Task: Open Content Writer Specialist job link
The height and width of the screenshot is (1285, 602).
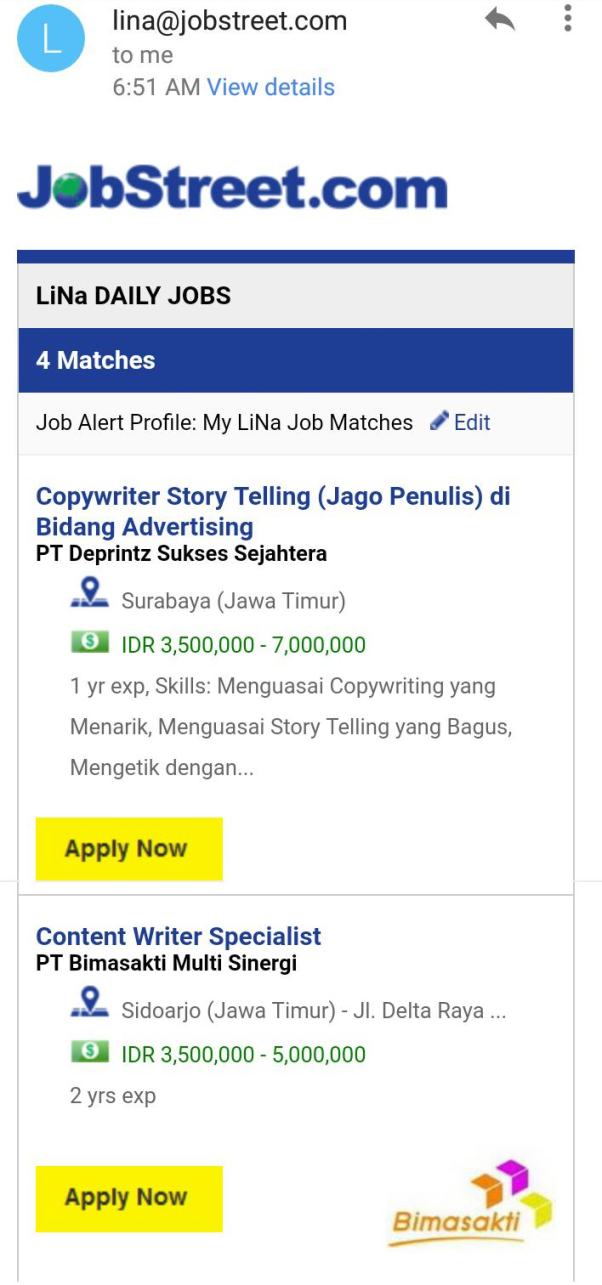Action: pos(178,936)
